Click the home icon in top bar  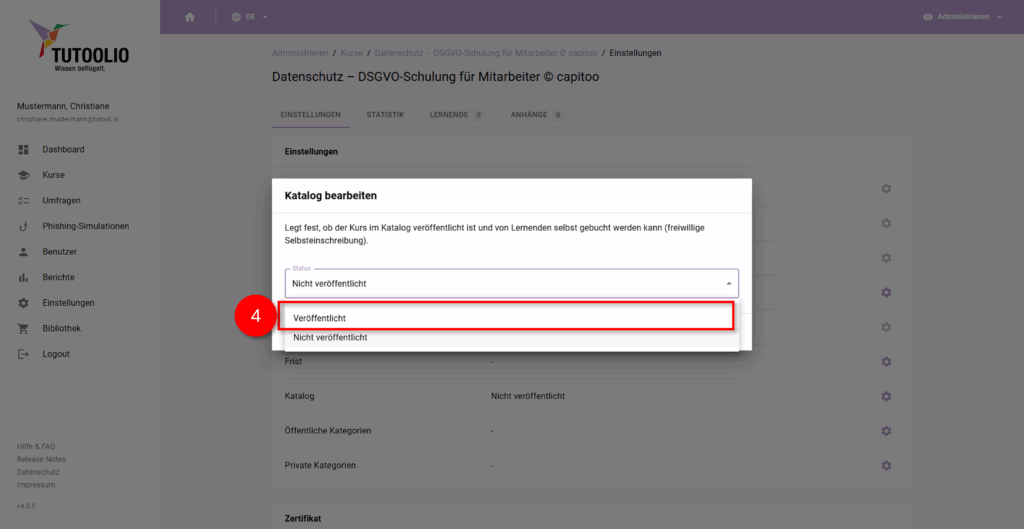[x=190, y=17]
